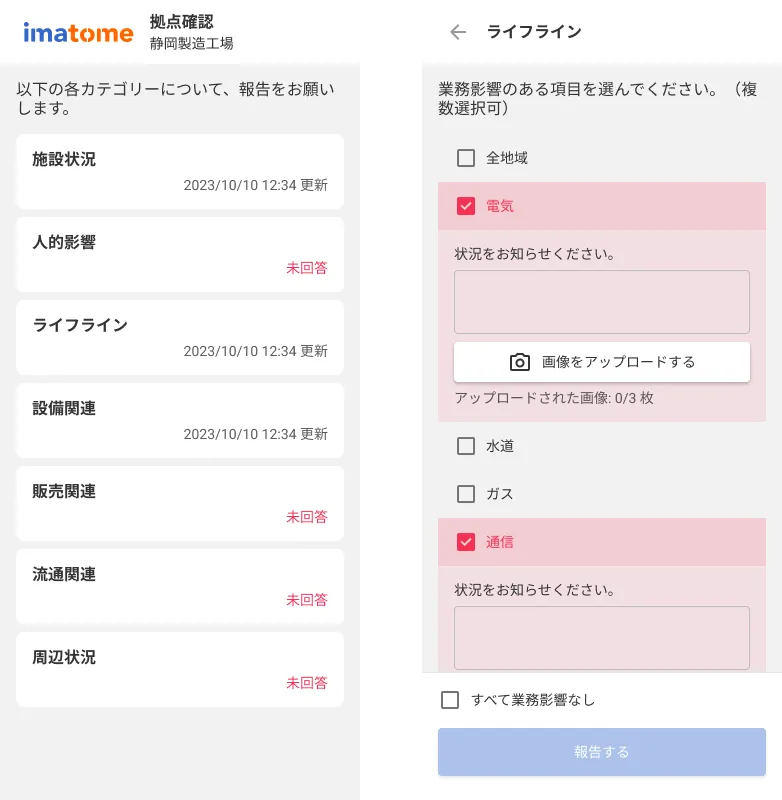This screenshot has height=800, width=782.
Task: Check the 全地域 checkbox
Action: (465, 157)
